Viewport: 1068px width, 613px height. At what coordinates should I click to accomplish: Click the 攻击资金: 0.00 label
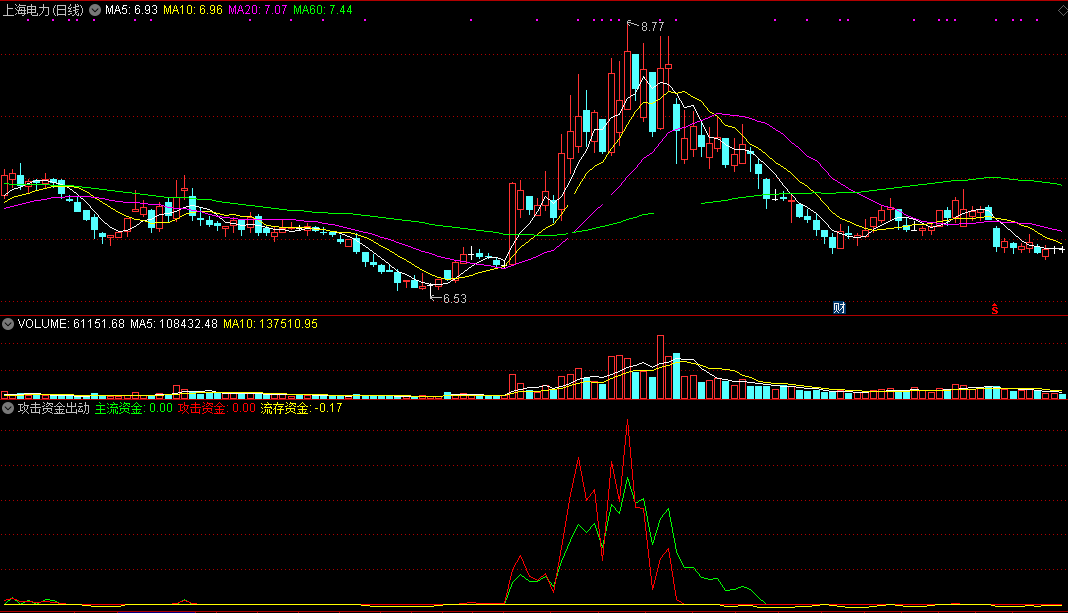[x=217, y=408]
